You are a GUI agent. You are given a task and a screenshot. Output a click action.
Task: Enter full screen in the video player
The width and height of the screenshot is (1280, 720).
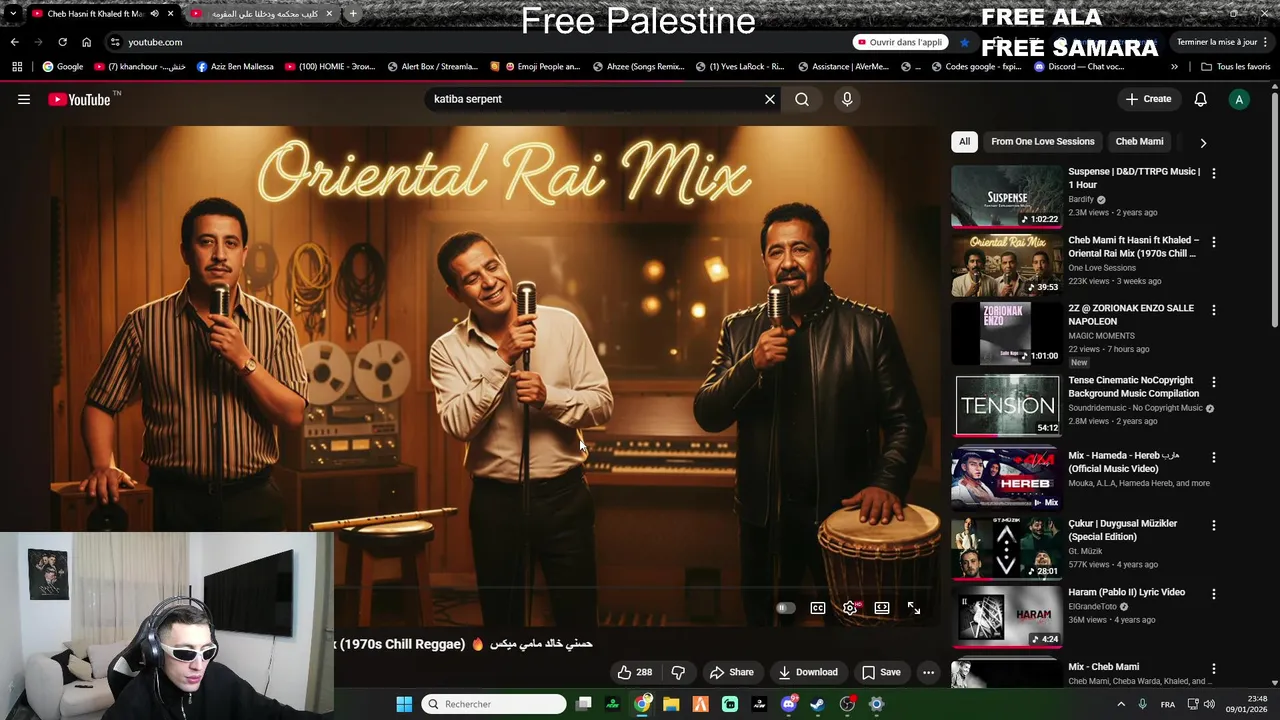(914, 608)
